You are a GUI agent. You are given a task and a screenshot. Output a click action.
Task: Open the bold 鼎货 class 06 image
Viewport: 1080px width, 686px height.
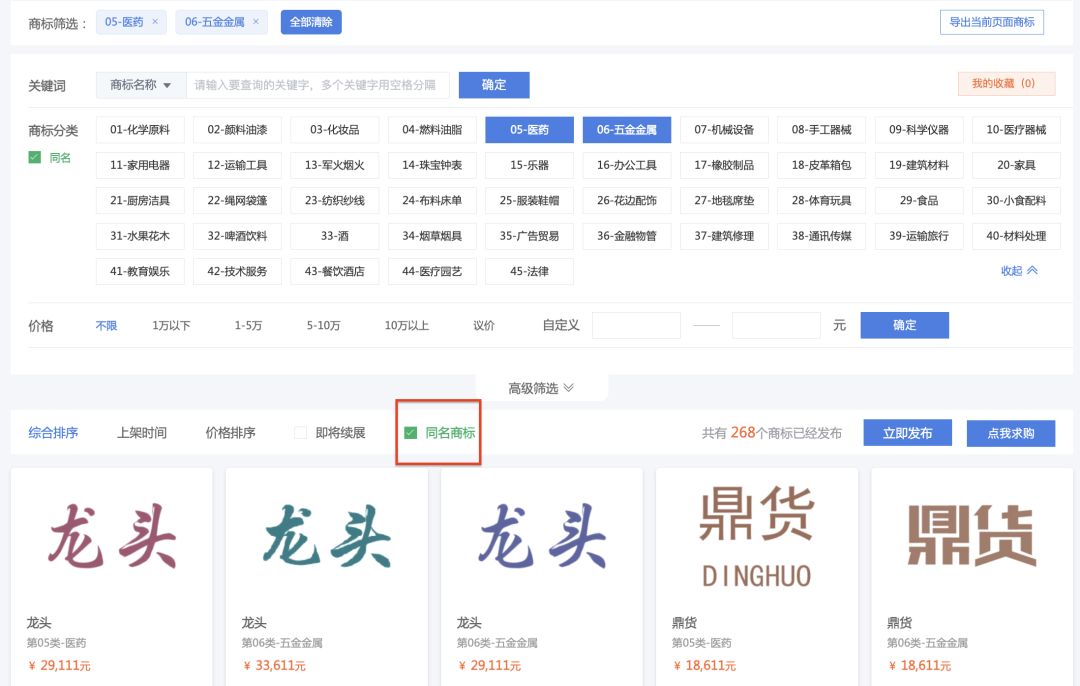[x=971, y=536]
